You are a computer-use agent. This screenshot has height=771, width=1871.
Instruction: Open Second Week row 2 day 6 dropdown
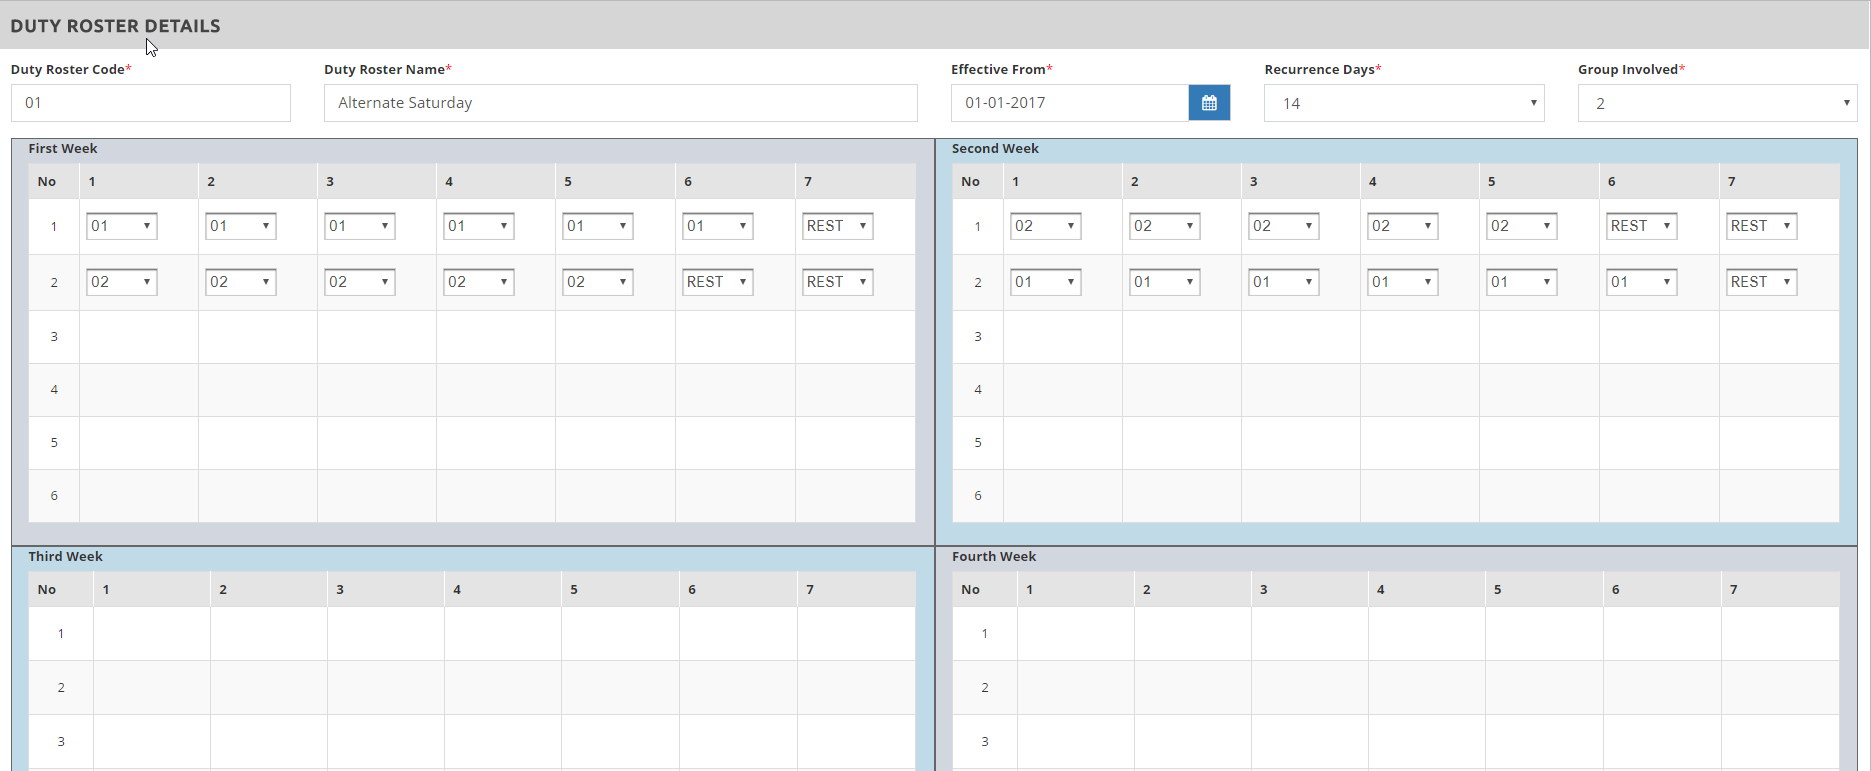coord(1642,282)
